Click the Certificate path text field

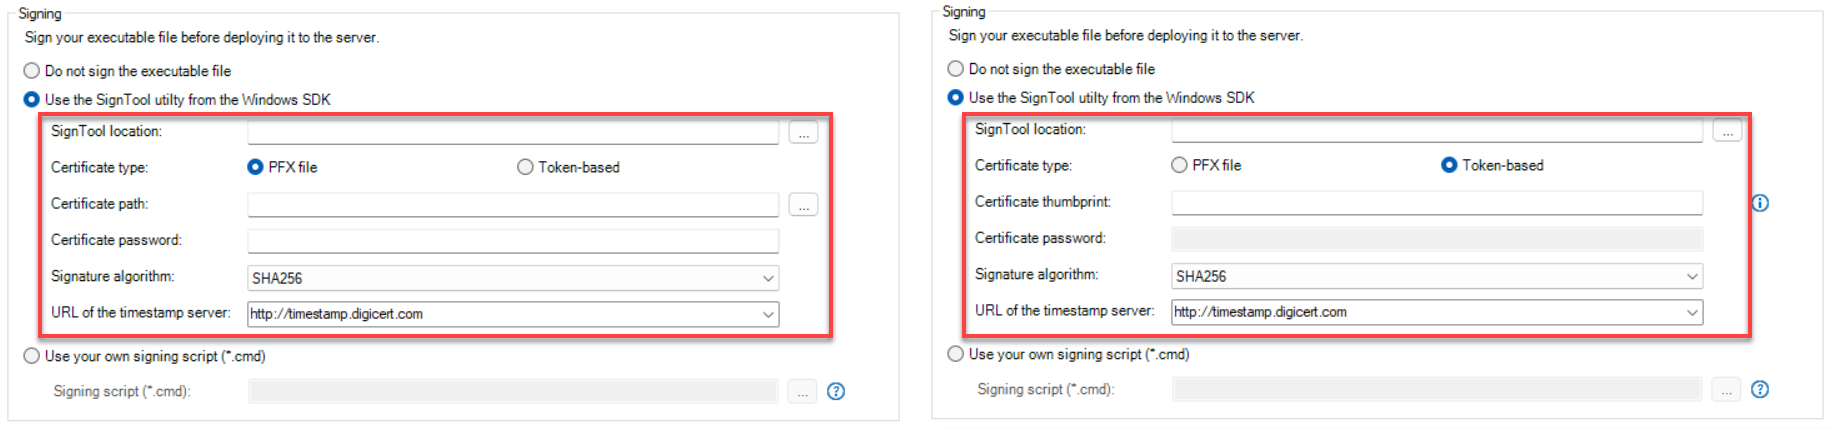pos(512,205)
